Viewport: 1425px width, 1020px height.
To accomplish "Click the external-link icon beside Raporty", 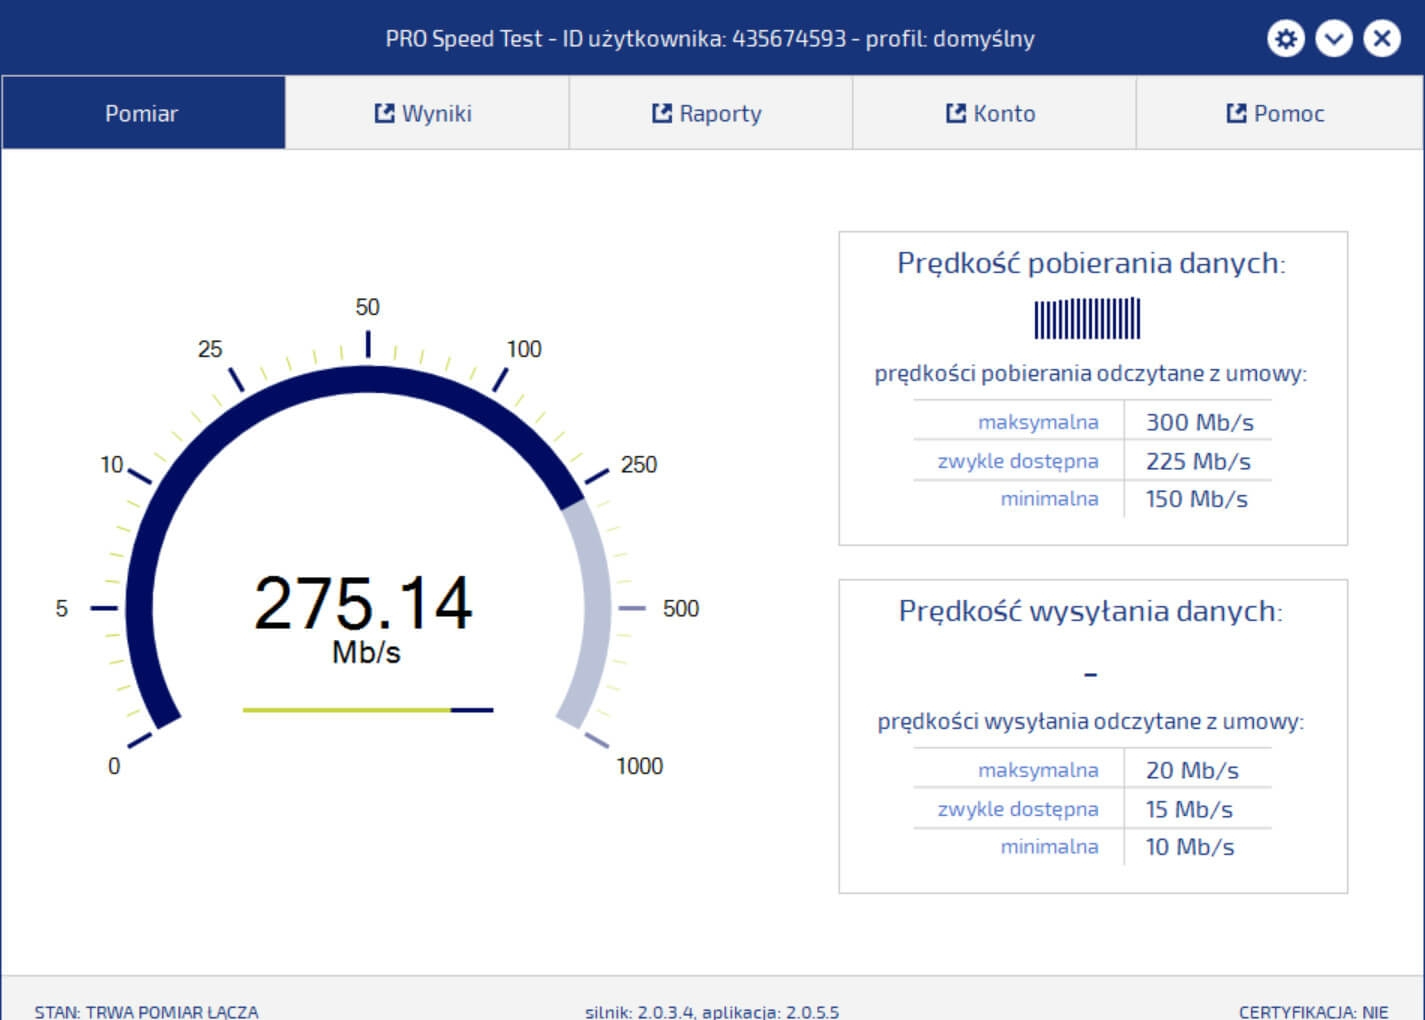I will click(x=662, y=113).
